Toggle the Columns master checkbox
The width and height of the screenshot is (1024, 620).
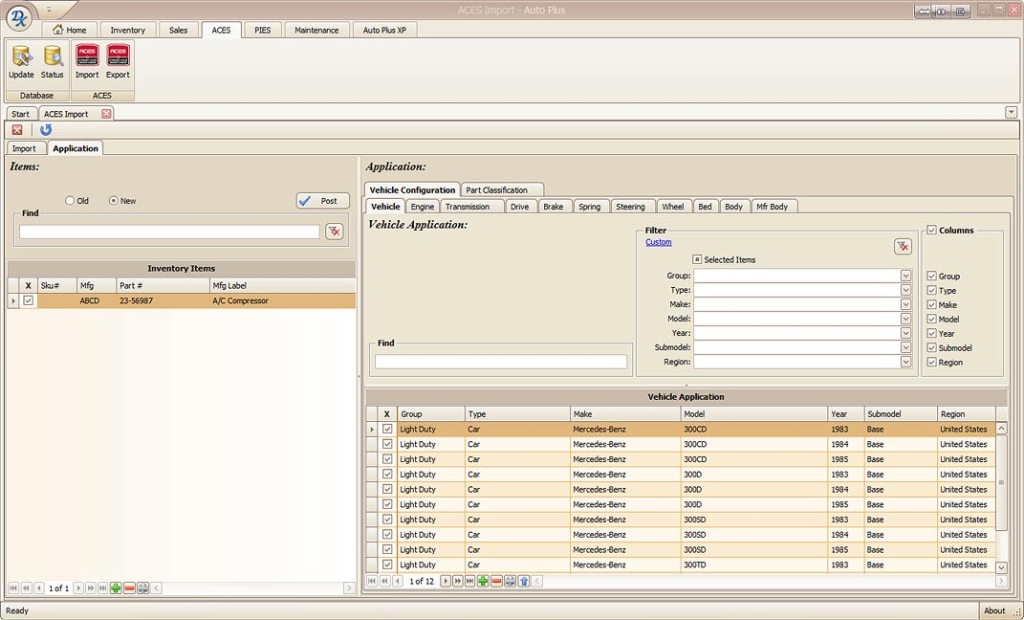[x=932, y=230]
